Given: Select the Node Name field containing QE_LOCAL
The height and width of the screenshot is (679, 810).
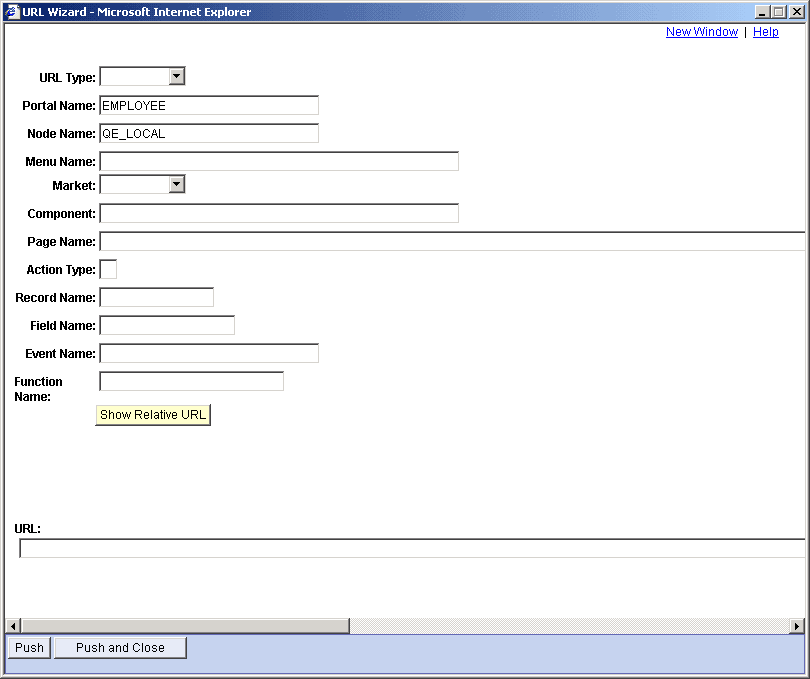Looking at the screenshot, I should click(208, 133).
